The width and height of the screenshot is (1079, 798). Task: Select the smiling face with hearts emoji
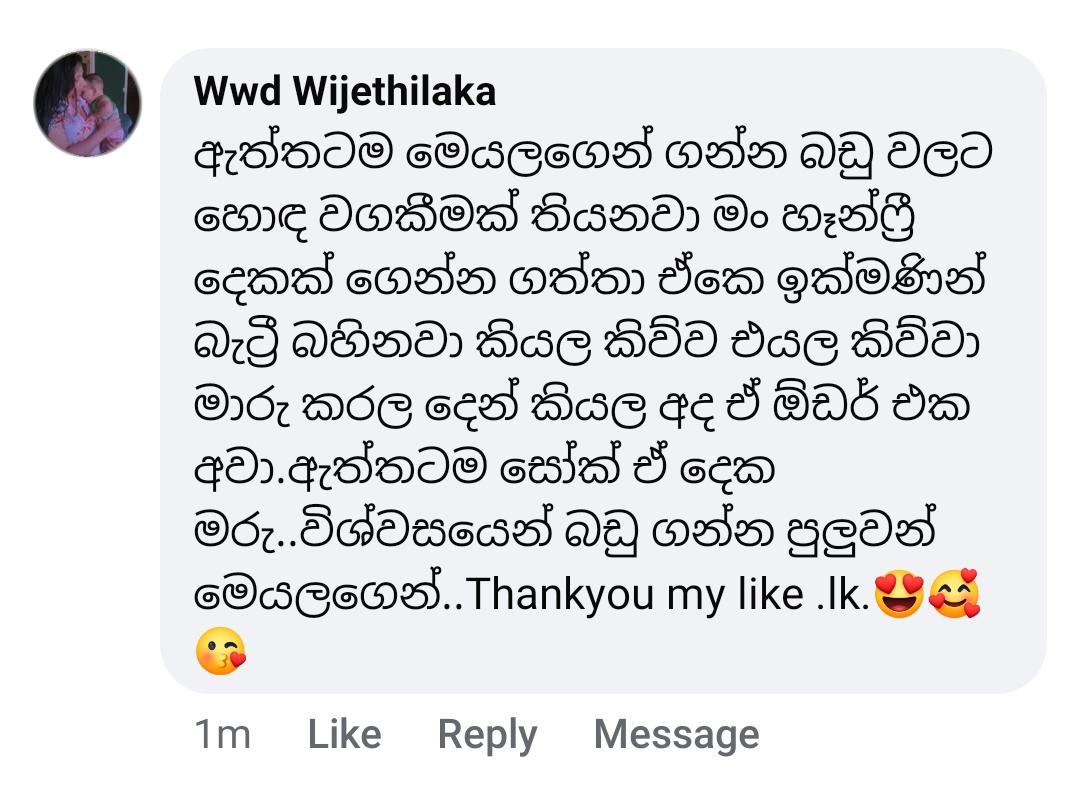(953, 595)
